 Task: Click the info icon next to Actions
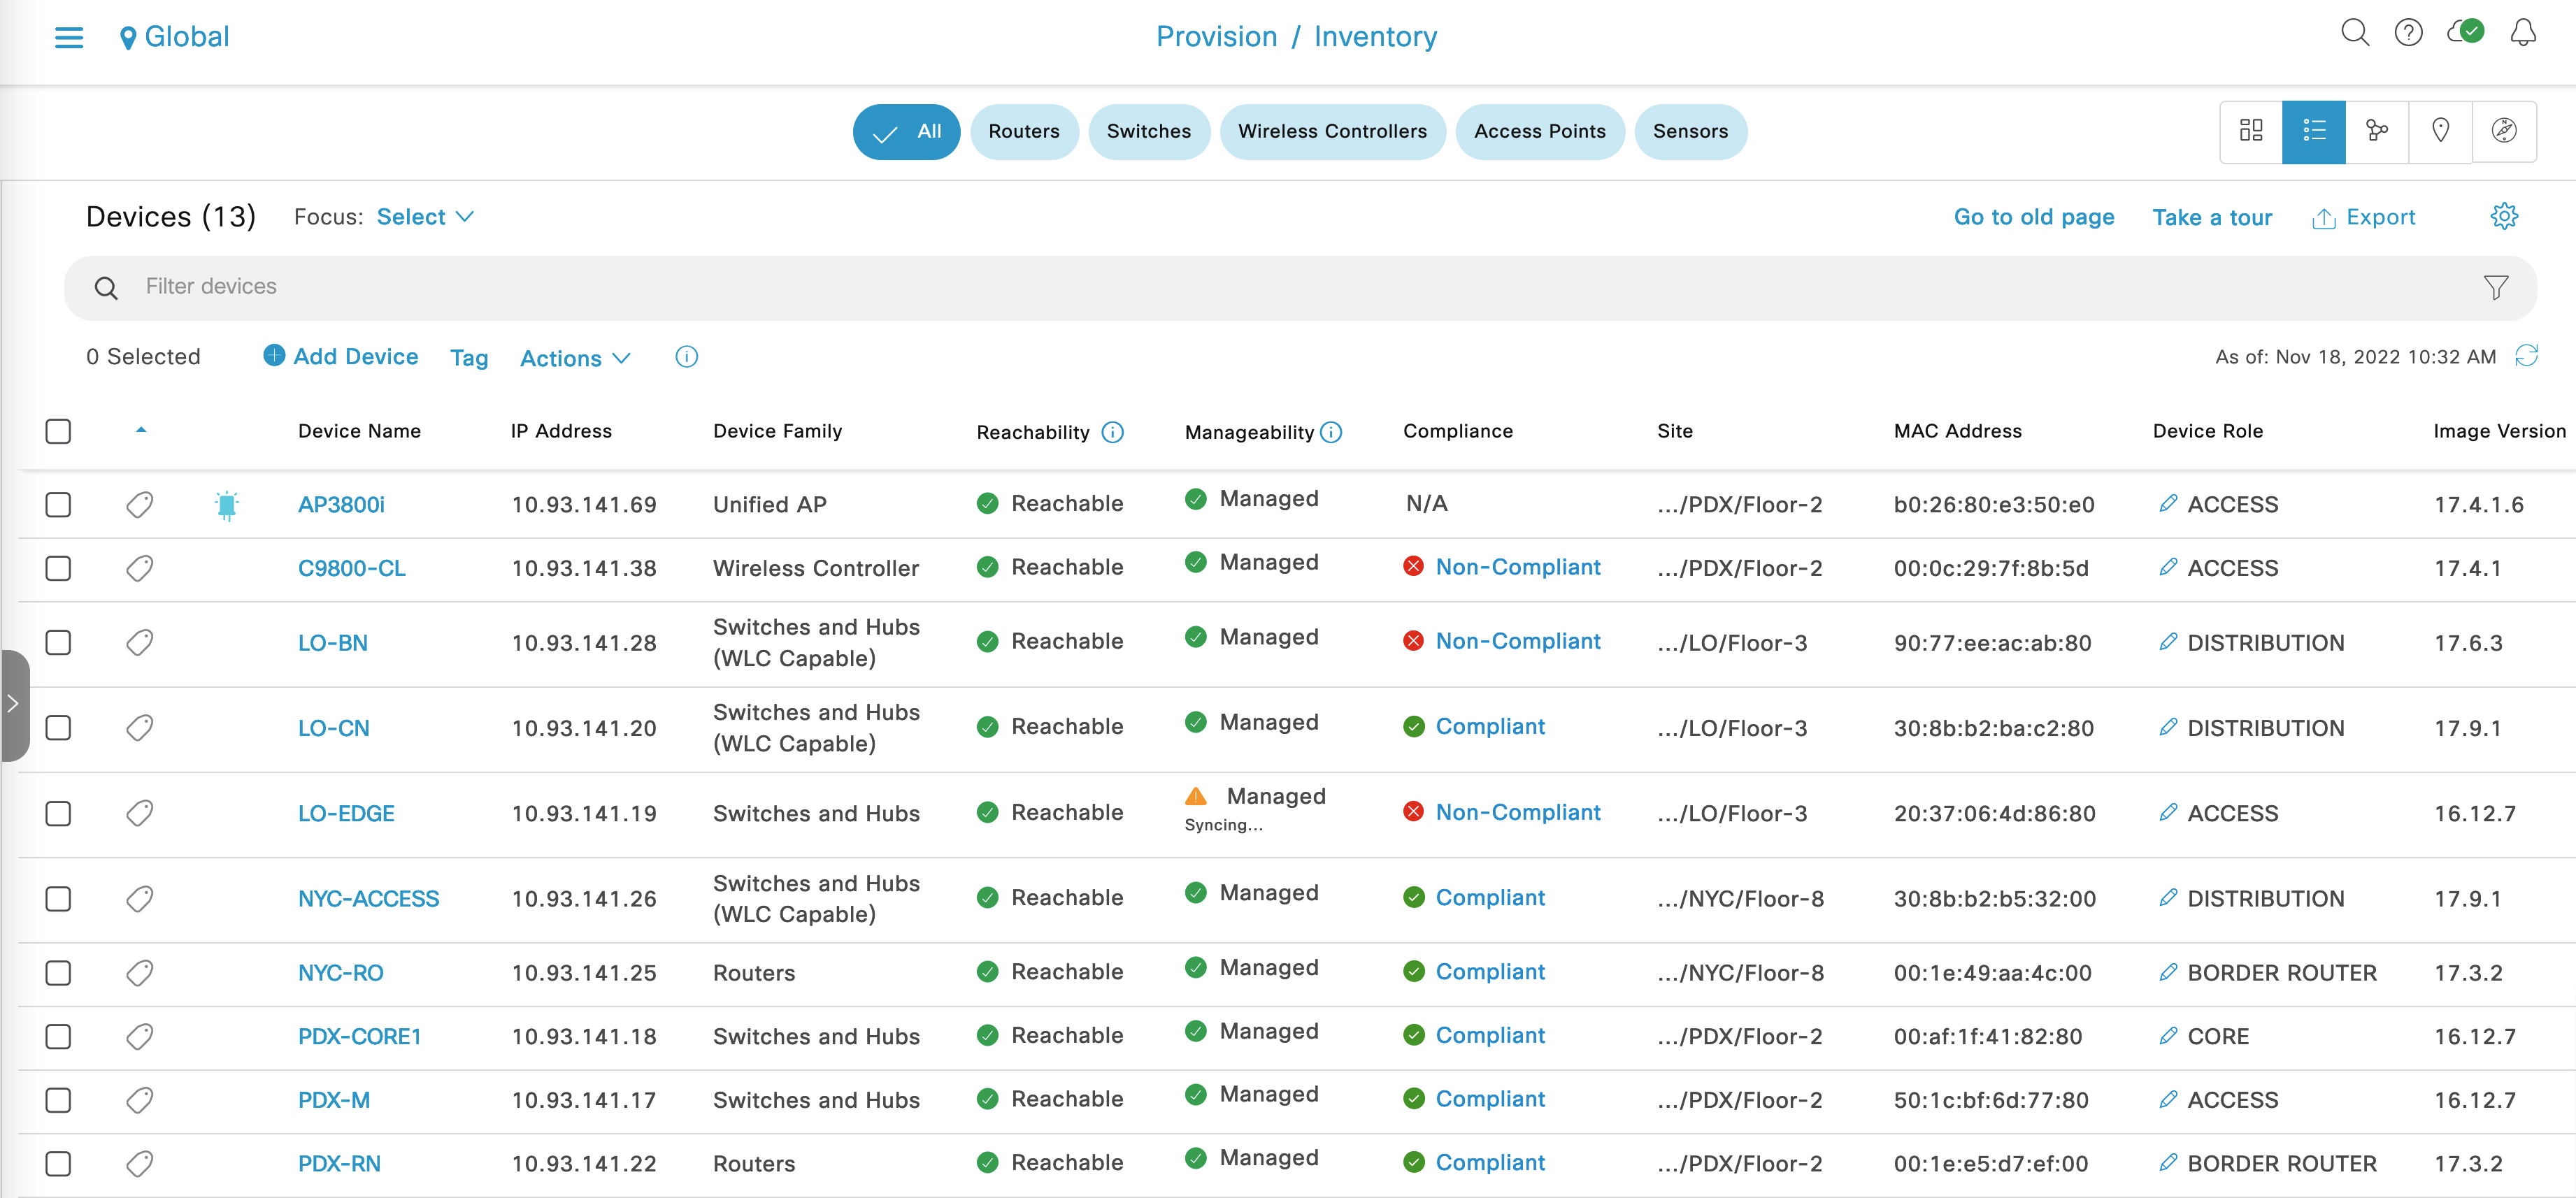[x=686, y=357]
